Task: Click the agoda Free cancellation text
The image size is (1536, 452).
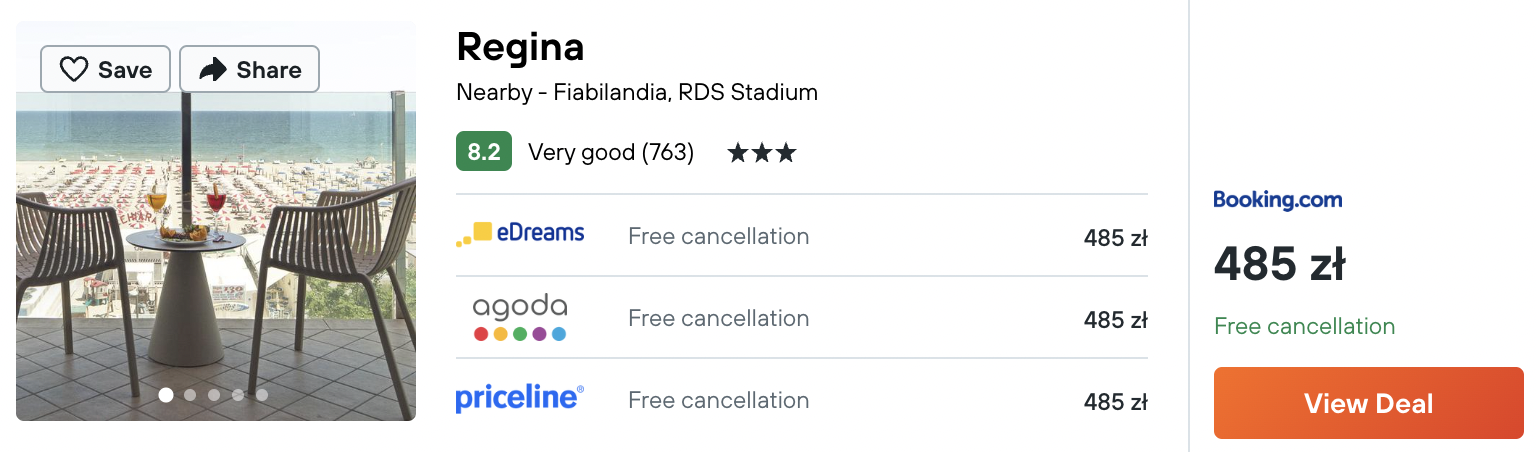Action: 718,318
